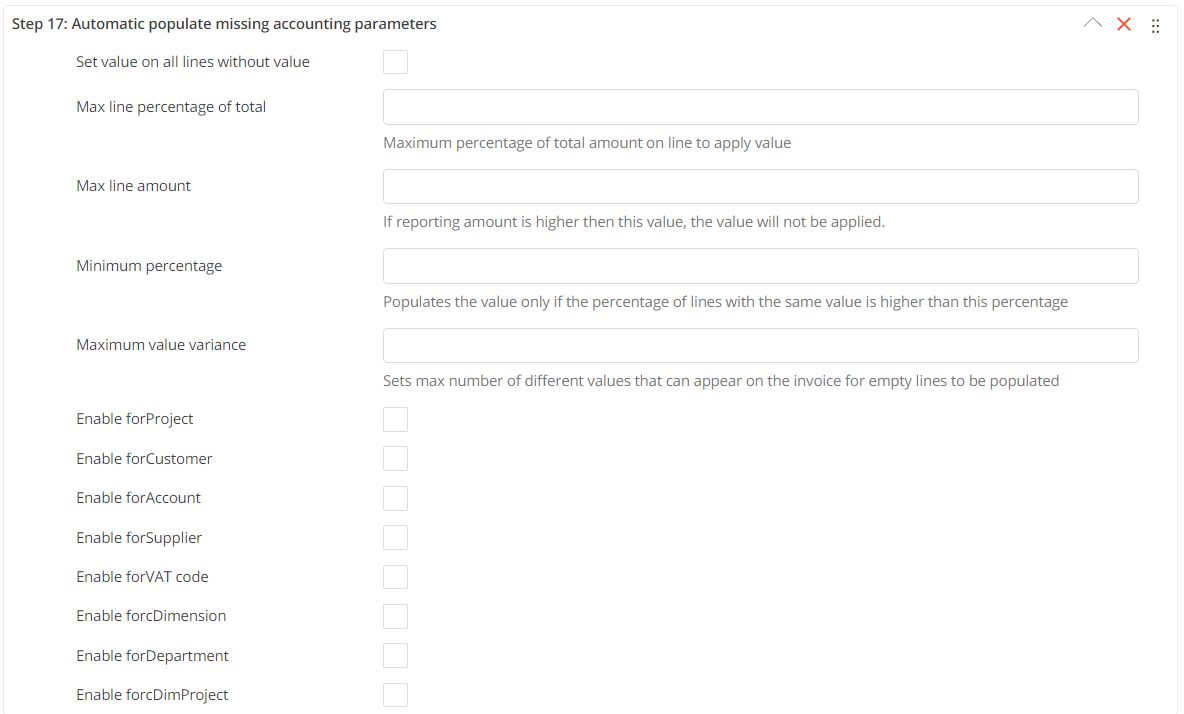Enable the Project checkbox

[x=396, y=419]
